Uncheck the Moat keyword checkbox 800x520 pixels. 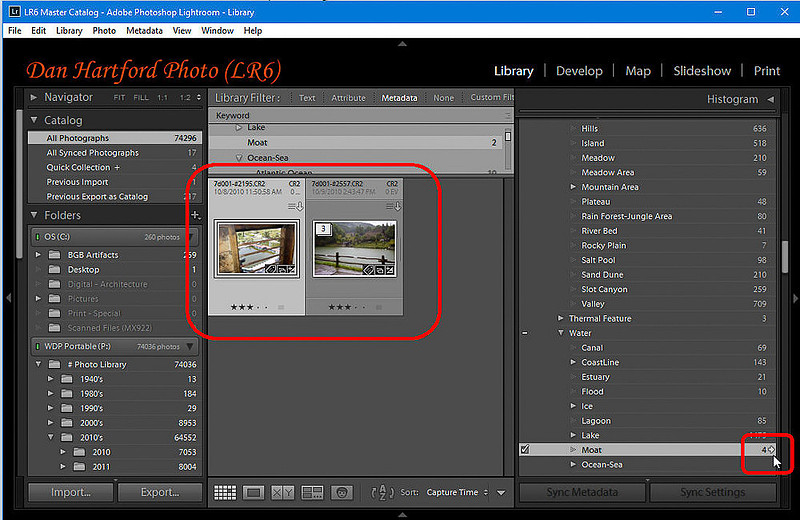tap(525, 450)
